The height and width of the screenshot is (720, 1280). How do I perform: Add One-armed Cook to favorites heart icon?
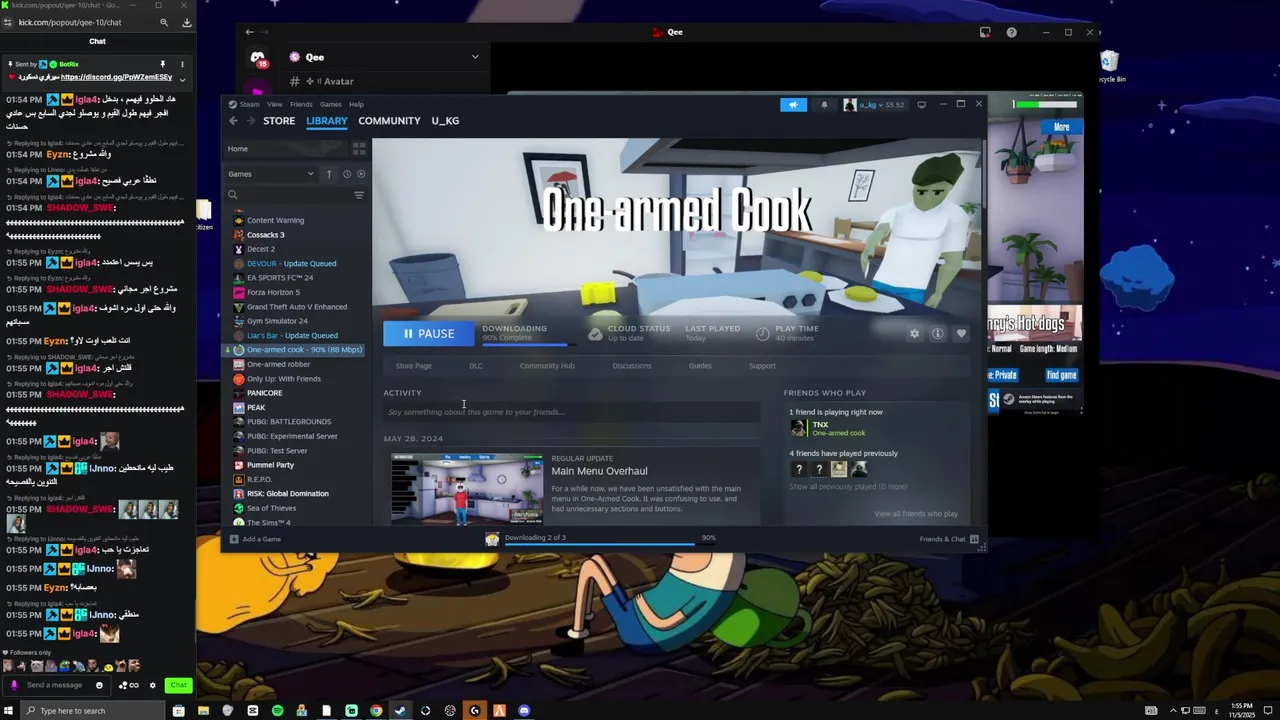(x=961, y=334)
